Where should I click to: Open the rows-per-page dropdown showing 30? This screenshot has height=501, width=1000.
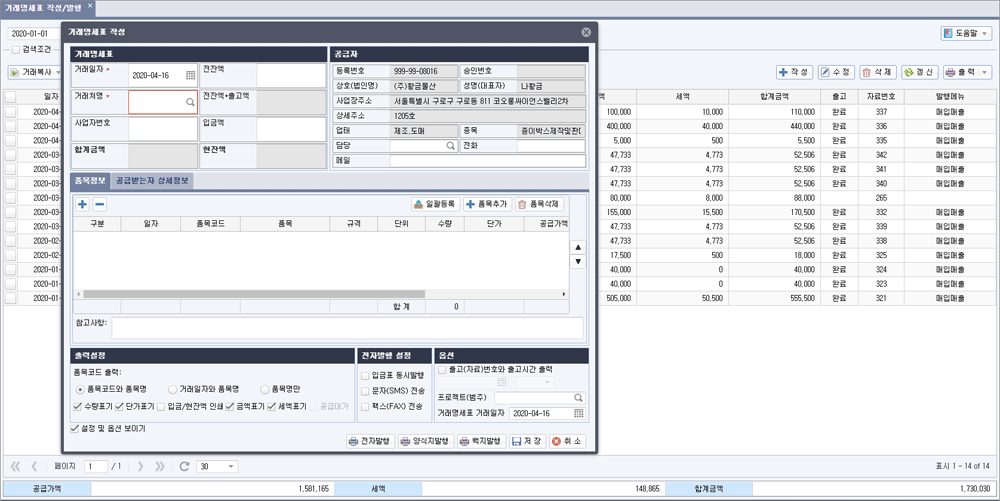[x=217, y=467]
